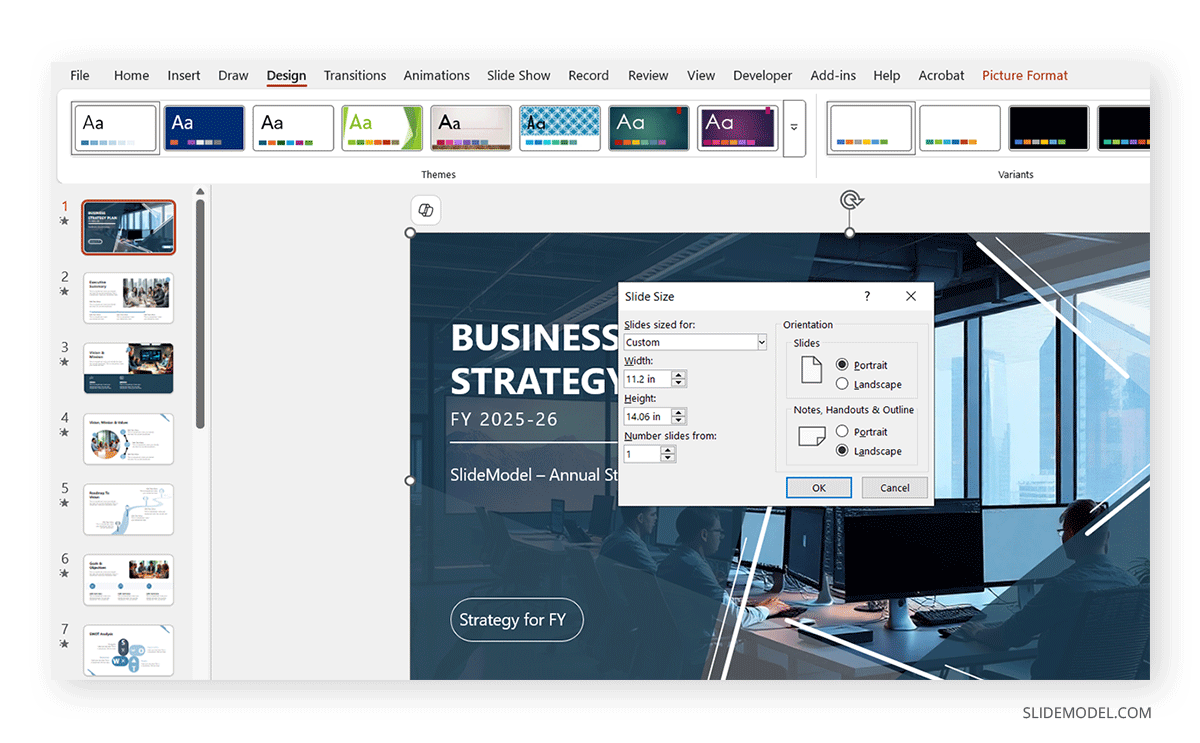Dismiss the Slide Size dialog with Cancel
1200x743 pixels.
click(893, 487)
